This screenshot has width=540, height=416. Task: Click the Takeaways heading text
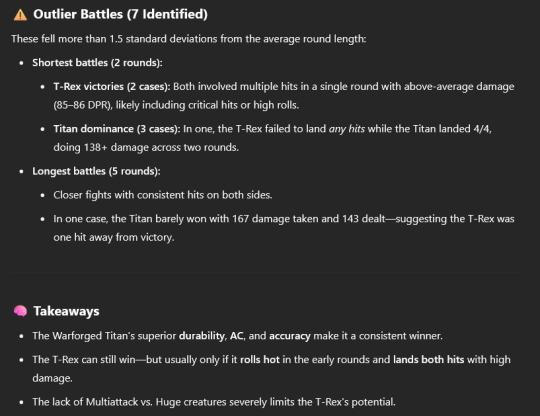coord(66,311)
